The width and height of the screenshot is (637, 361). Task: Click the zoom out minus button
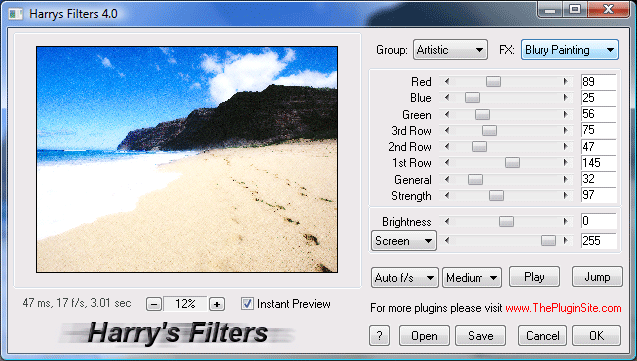coord(154,304)
